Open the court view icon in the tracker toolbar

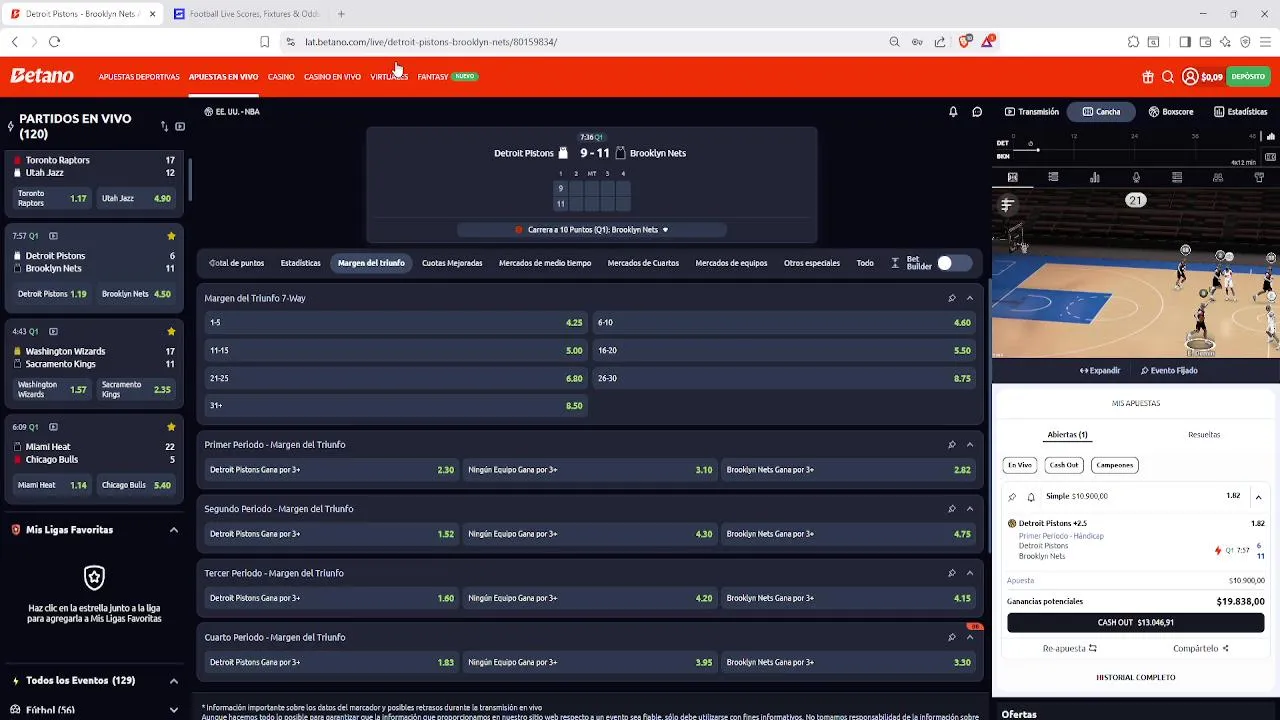click(1012, 178)
